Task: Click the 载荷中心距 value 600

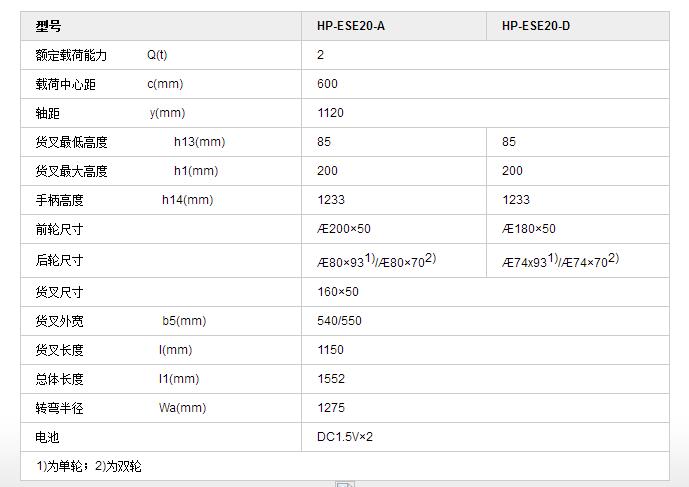Action: [328, 84]
